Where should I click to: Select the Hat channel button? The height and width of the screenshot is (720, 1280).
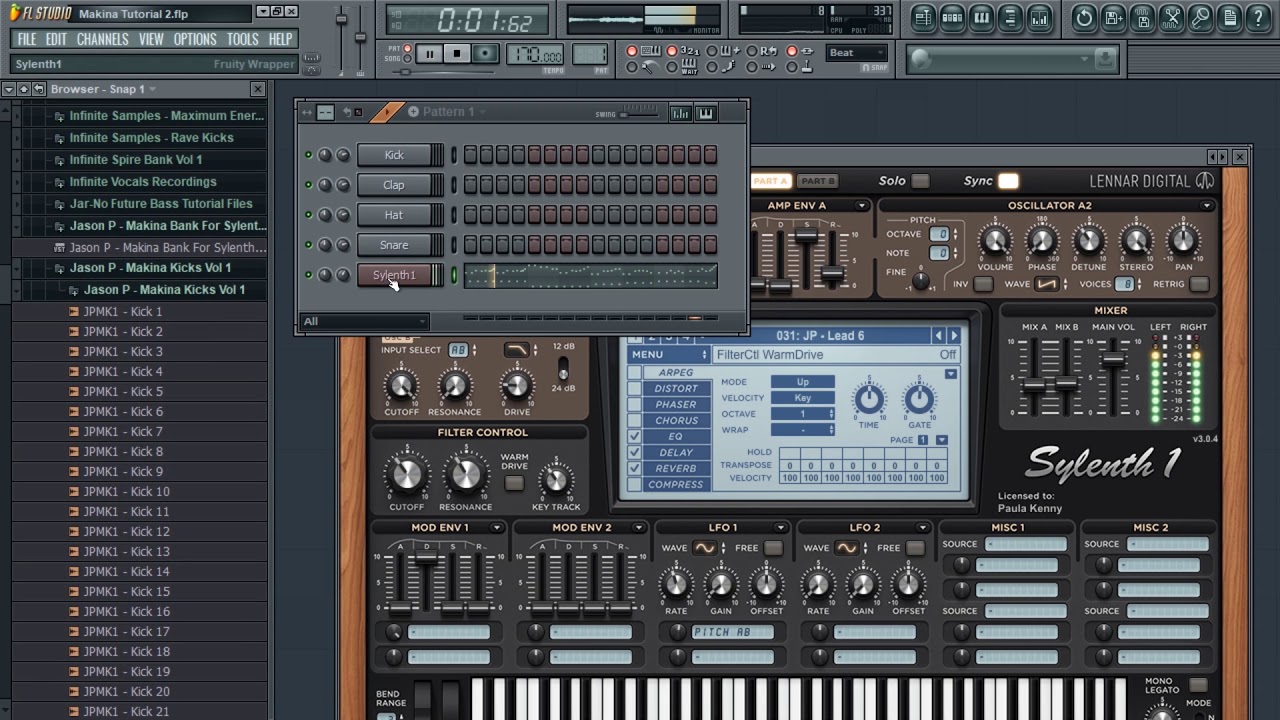point(394,215)
